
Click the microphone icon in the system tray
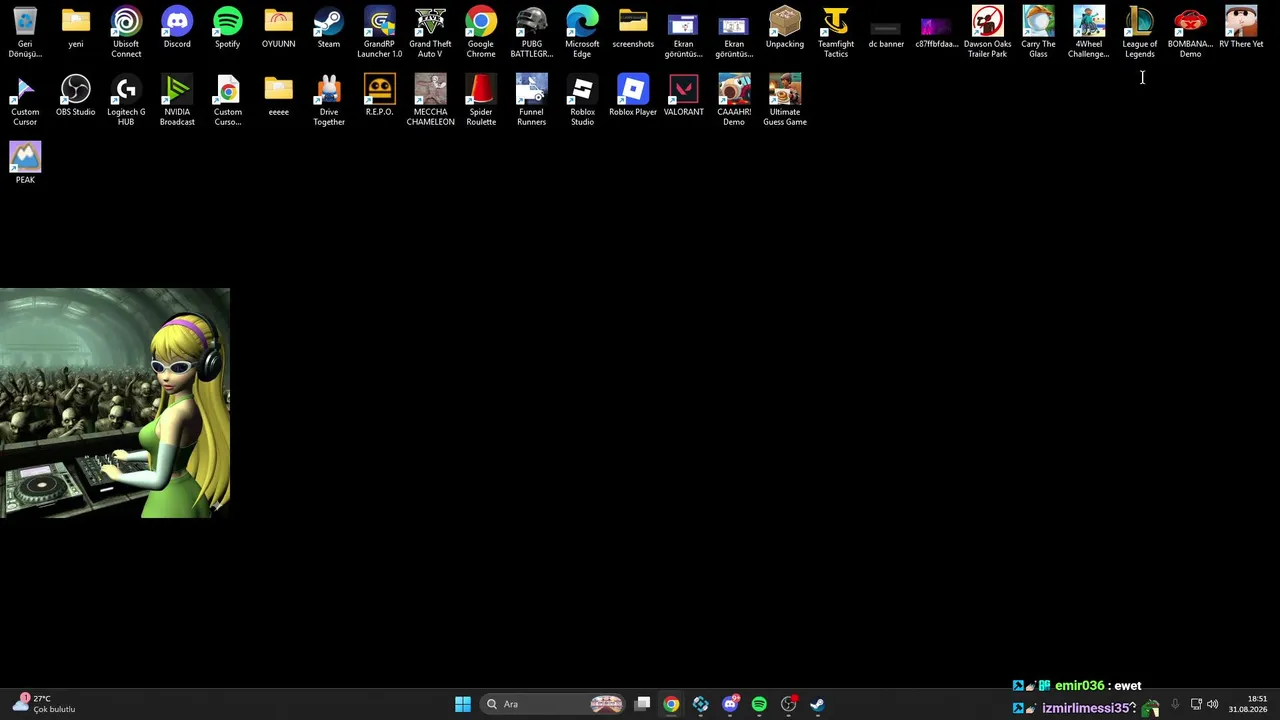coord(1175,704)
